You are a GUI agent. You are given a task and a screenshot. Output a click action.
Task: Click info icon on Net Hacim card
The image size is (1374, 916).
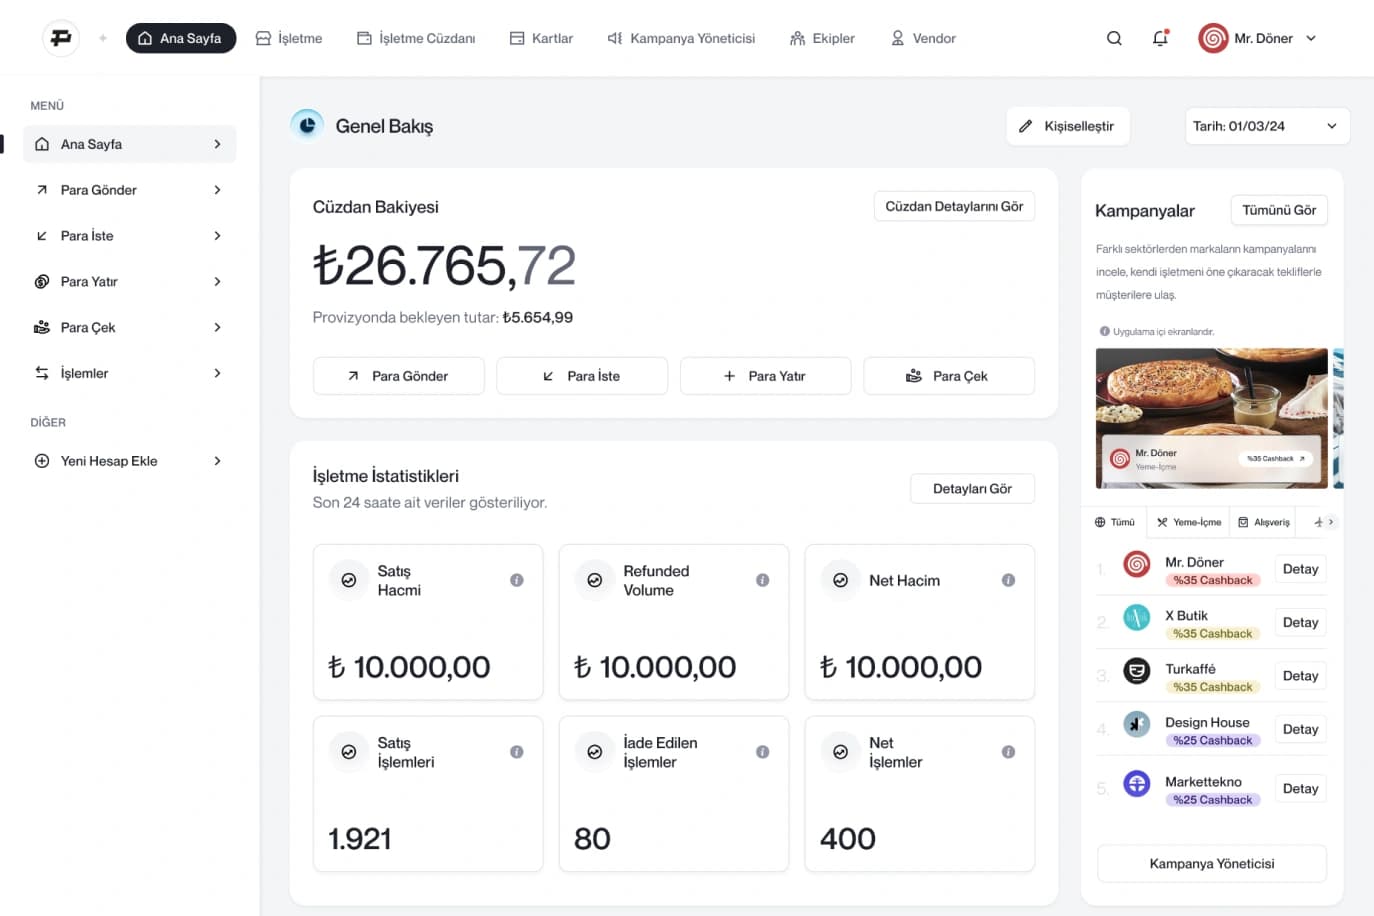1008,580
